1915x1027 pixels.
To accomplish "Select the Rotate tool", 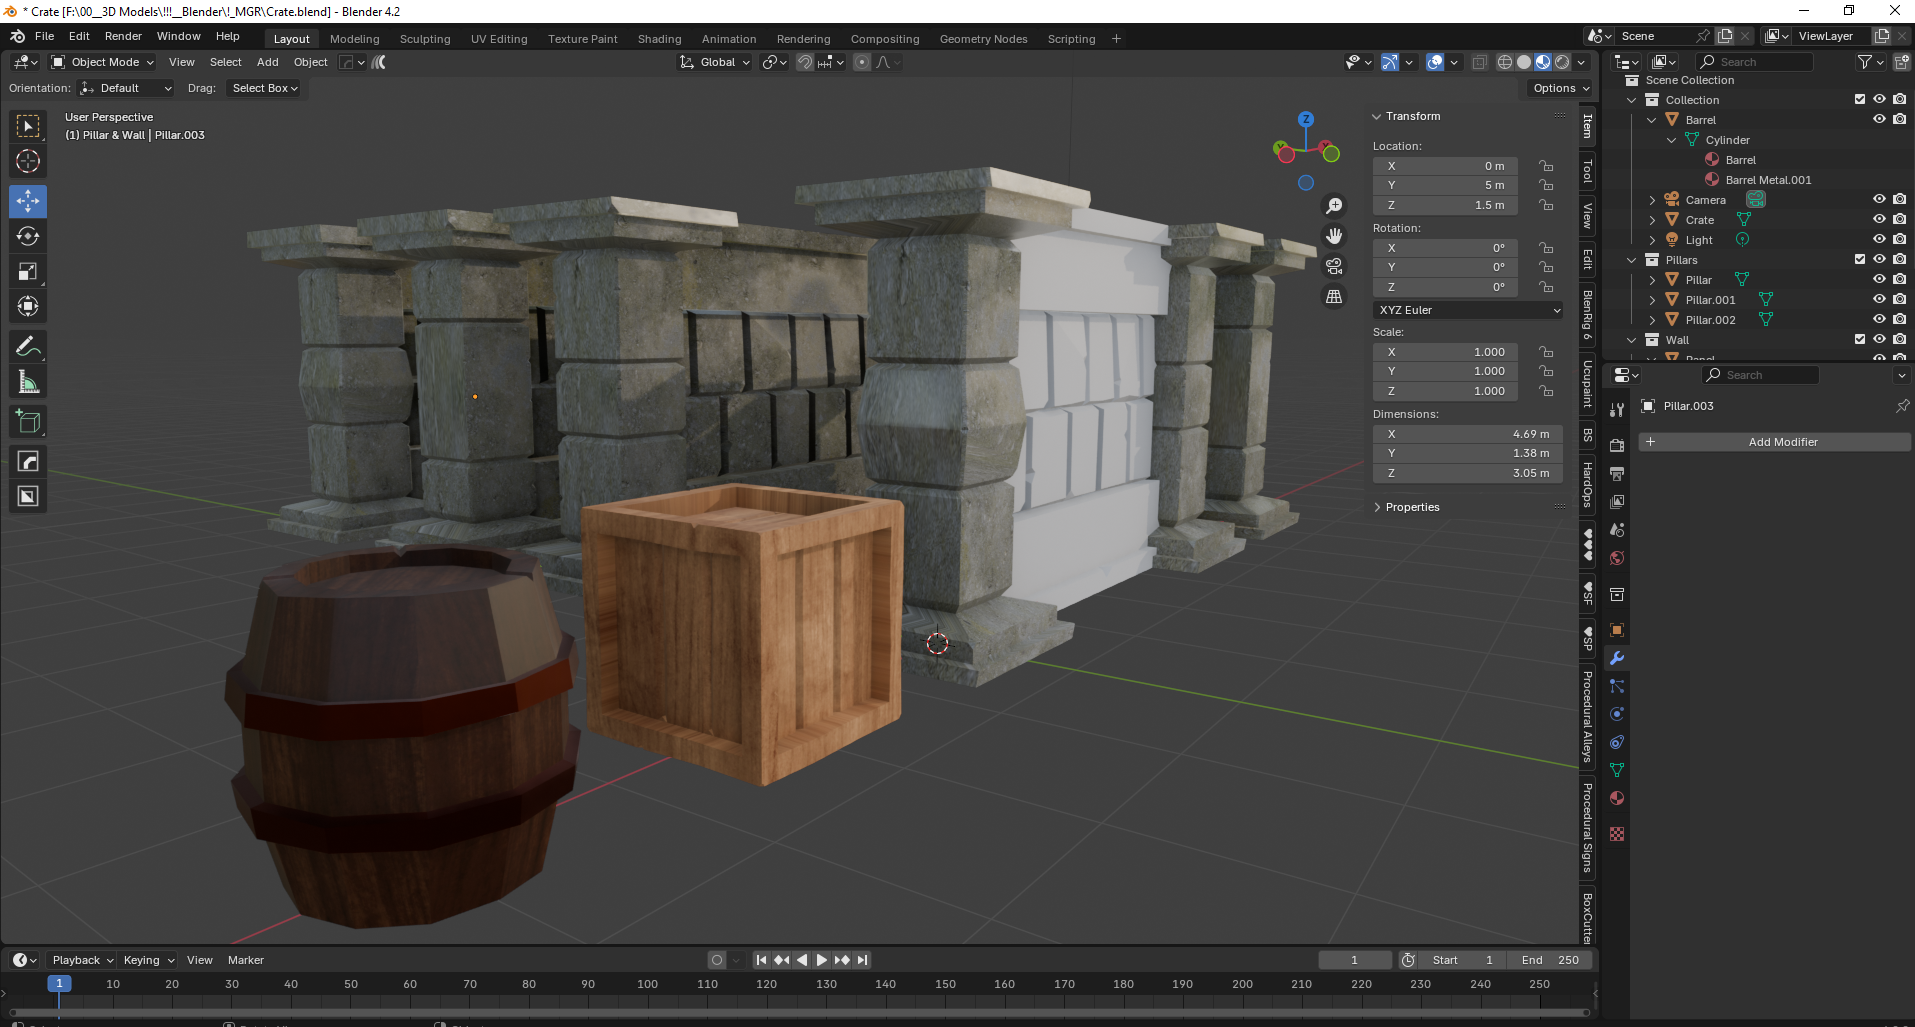I will (28, 236).
